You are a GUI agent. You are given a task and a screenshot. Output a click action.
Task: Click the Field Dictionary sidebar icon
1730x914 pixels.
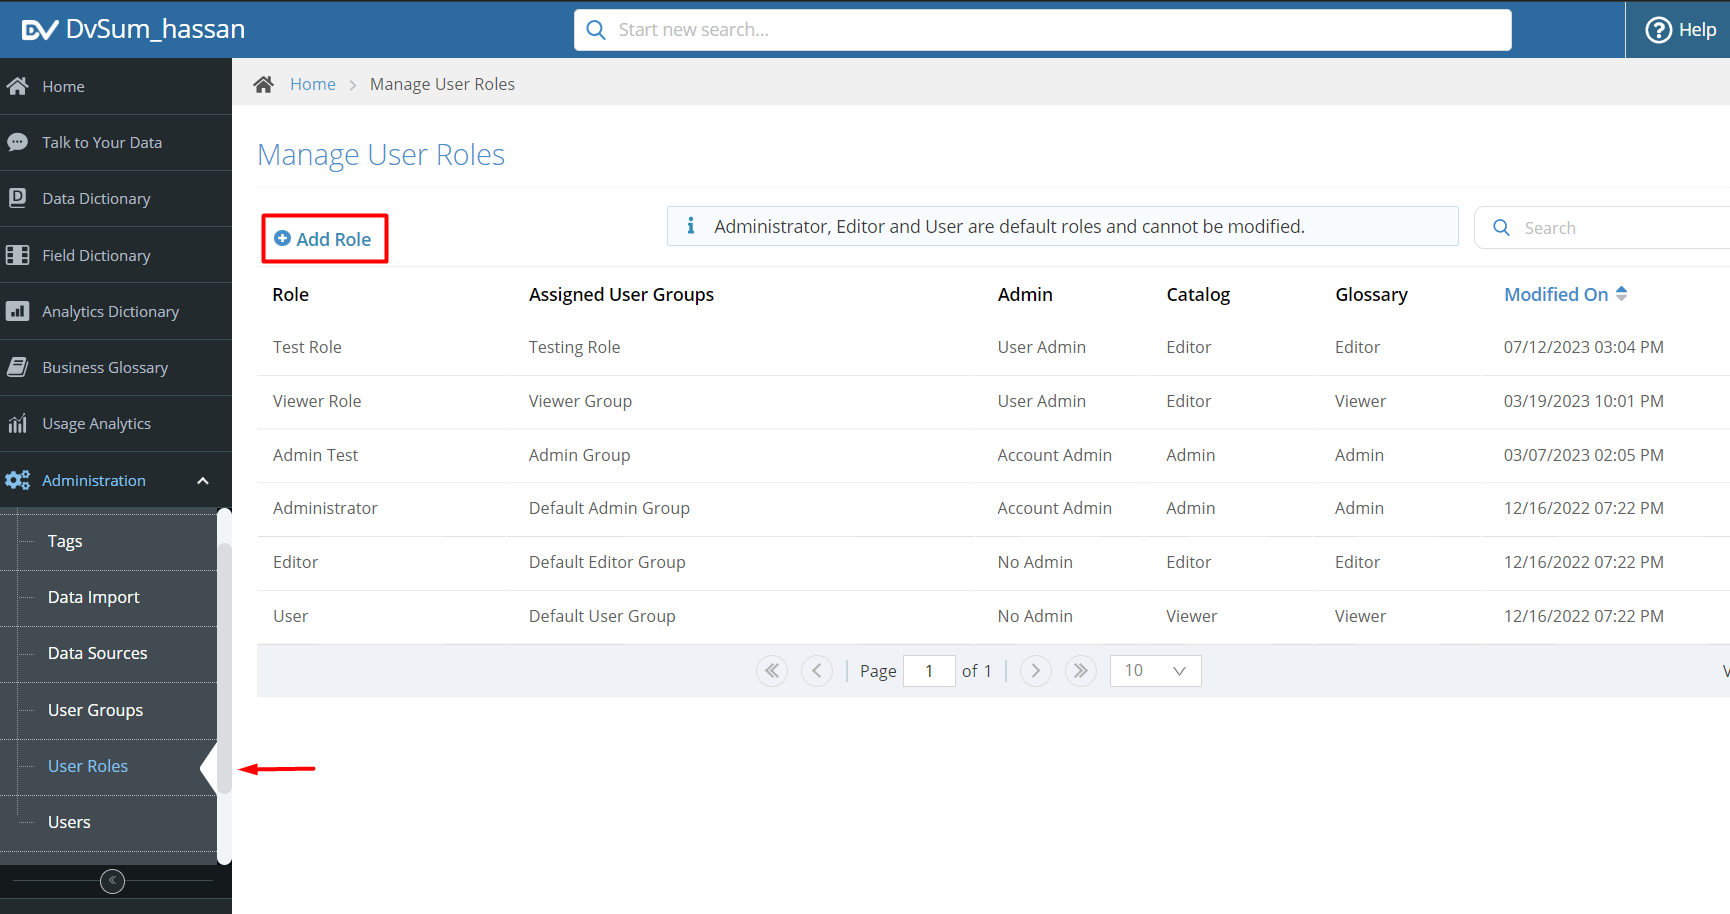(17, 255)
